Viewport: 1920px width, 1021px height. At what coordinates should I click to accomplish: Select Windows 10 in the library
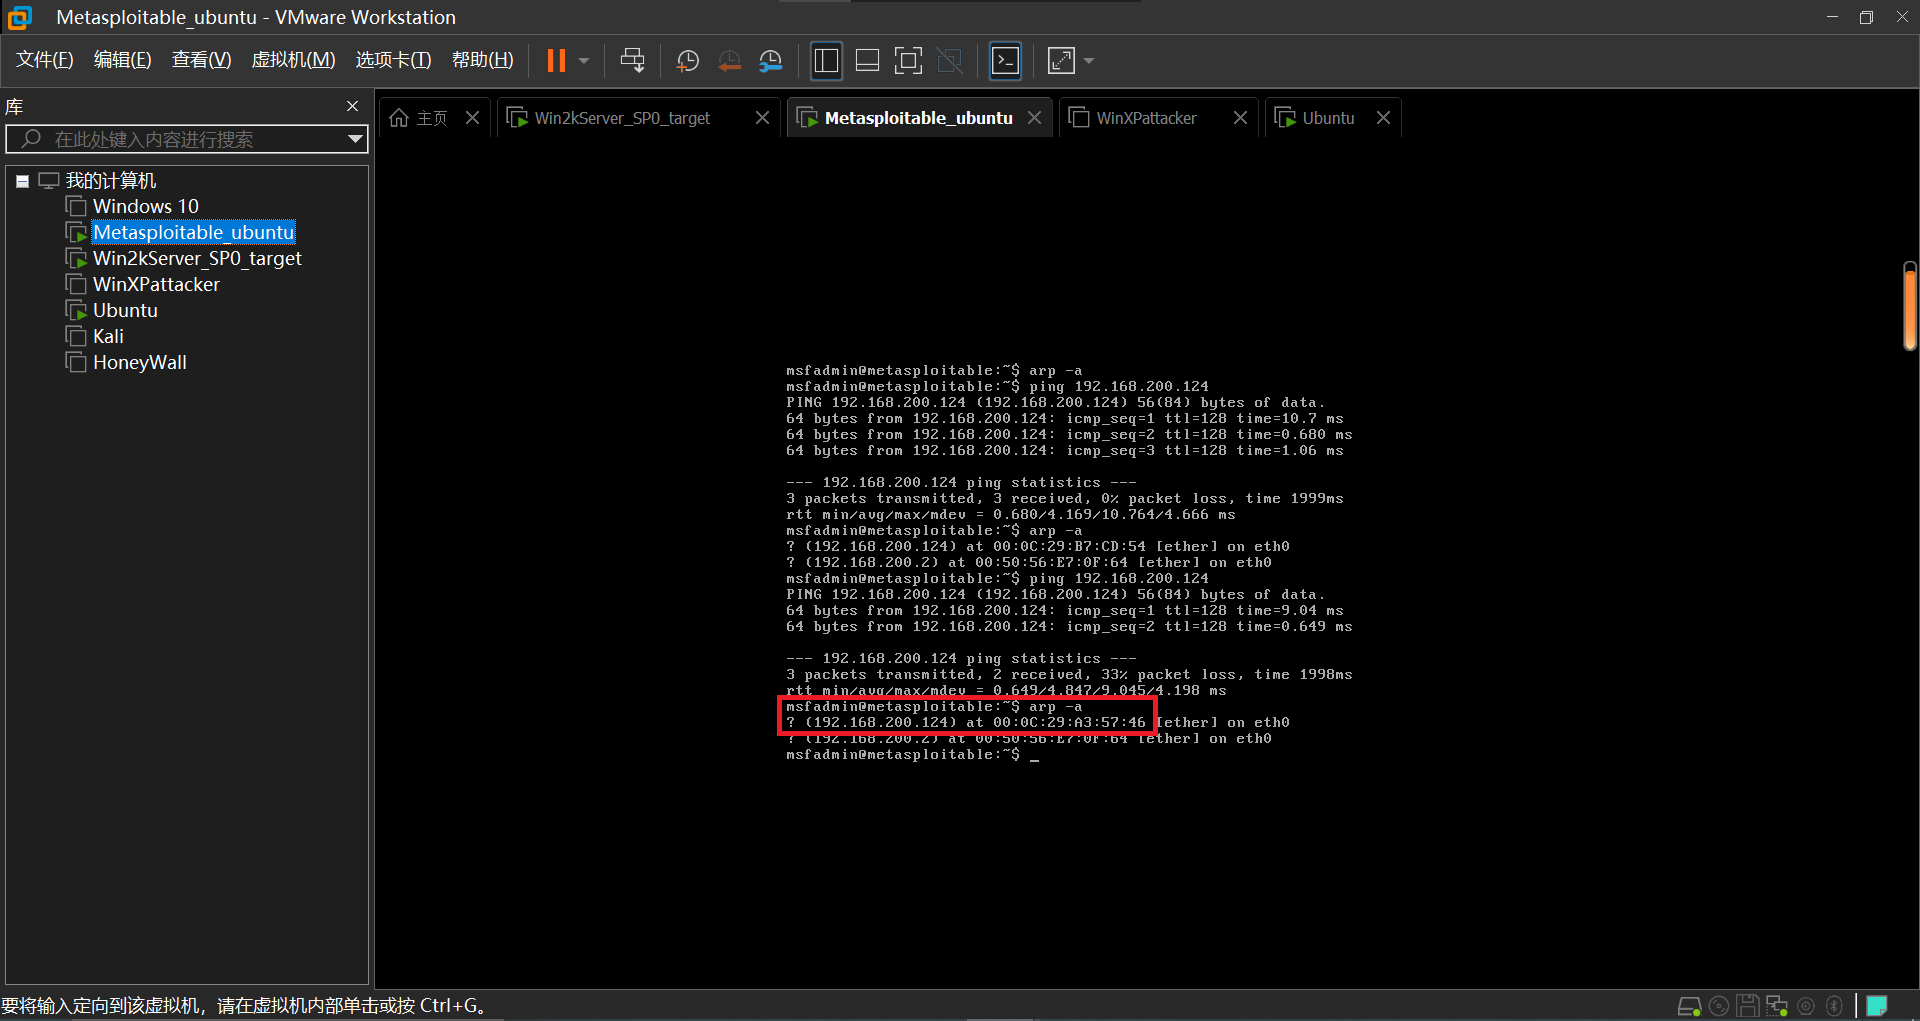point(146,206)
